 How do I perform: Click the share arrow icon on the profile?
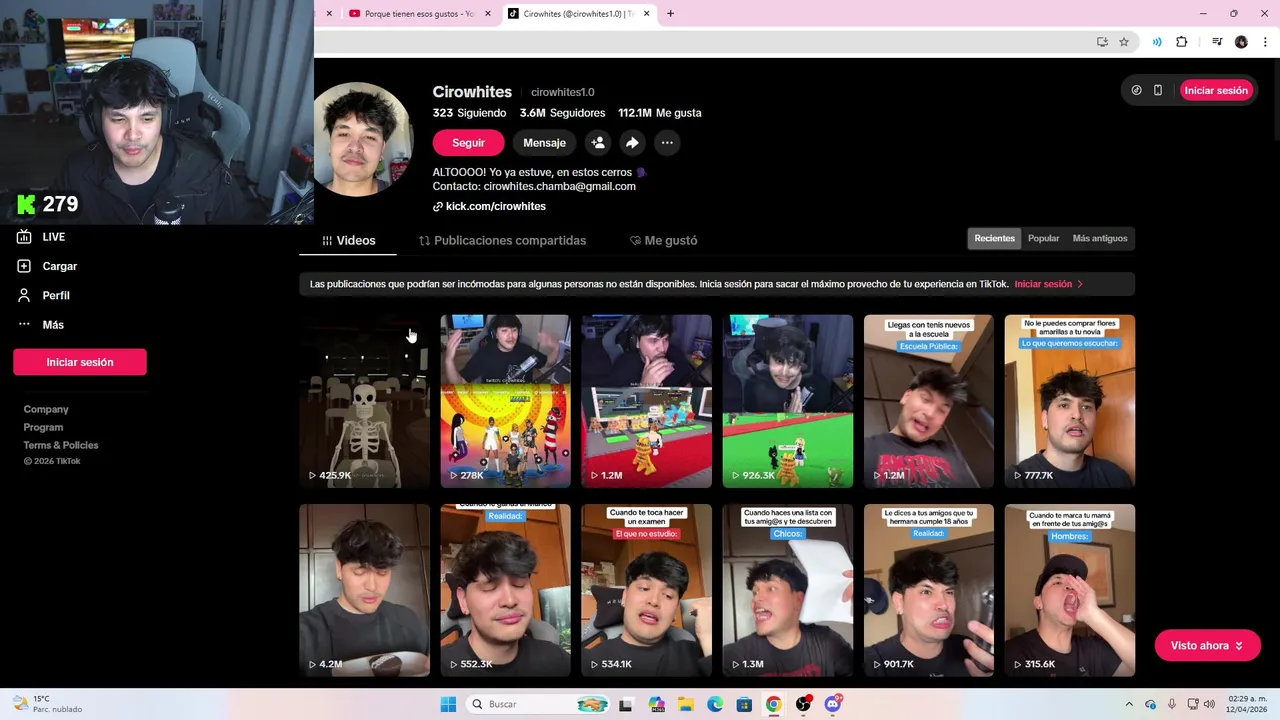coord(632,143)
